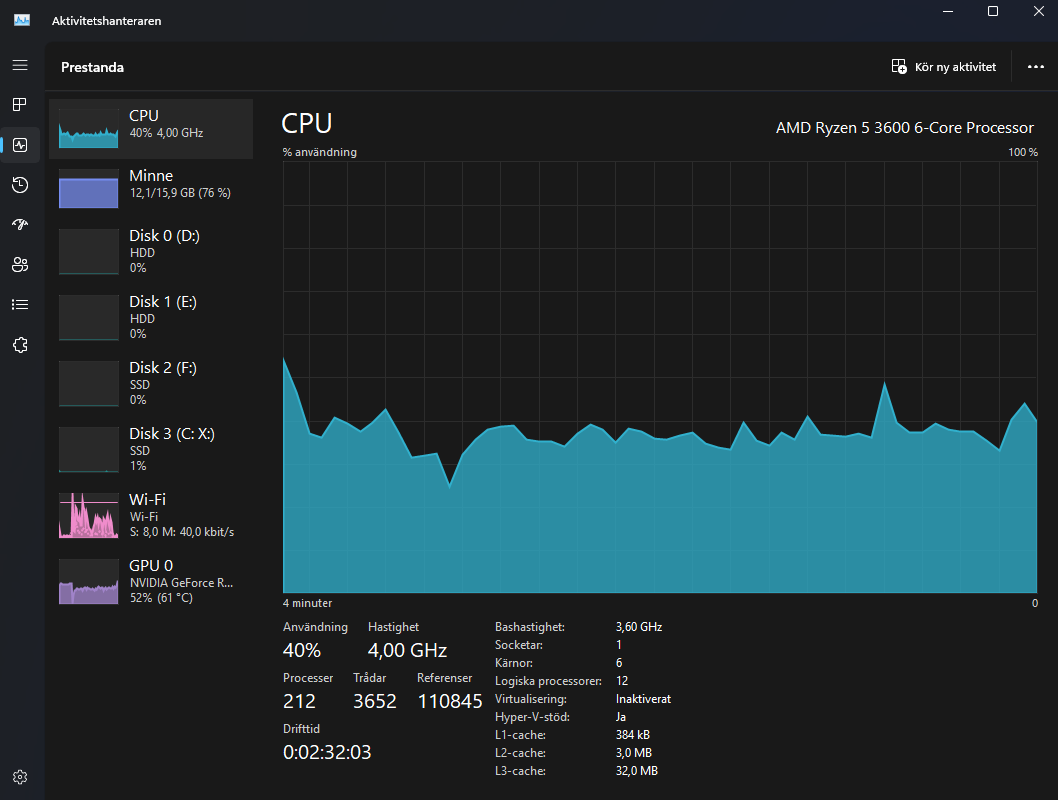
Task: Click the '4 minuter' time label
Action: tap(308, 603)
